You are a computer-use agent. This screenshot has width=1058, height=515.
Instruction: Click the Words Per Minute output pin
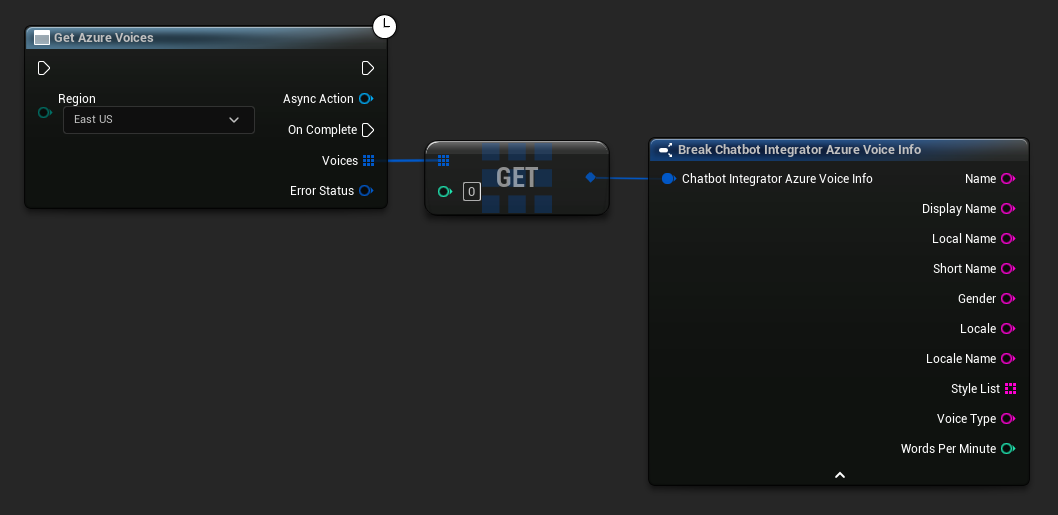click(x=1008, y=449)
